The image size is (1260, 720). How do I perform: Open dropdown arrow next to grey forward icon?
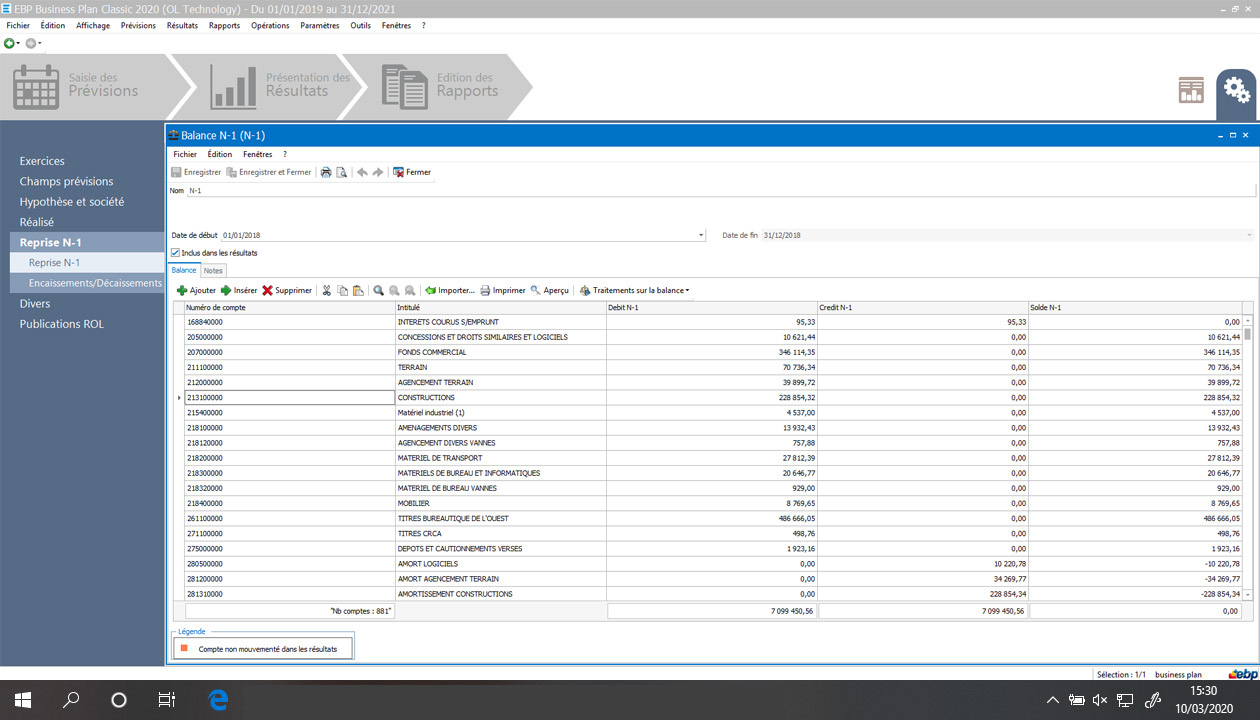[x=40, y=43]
